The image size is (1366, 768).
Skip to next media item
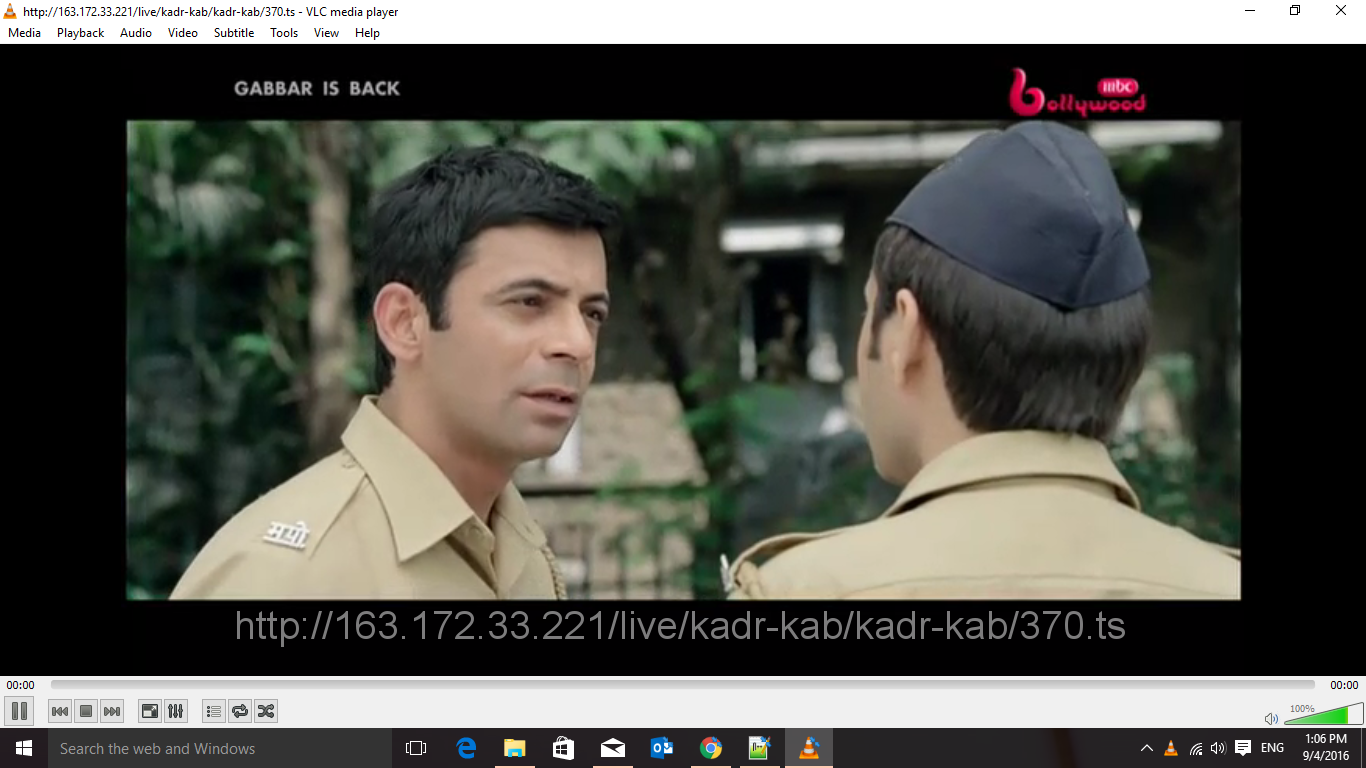tap(112, 711)
